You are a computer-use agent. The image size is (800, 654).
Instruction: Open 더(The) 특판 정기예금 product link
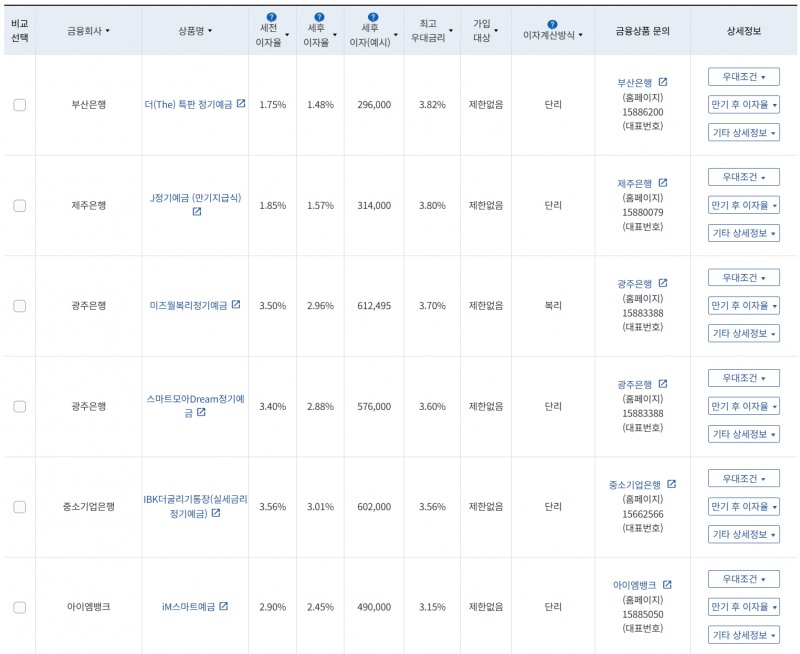[x=188, y=105]
